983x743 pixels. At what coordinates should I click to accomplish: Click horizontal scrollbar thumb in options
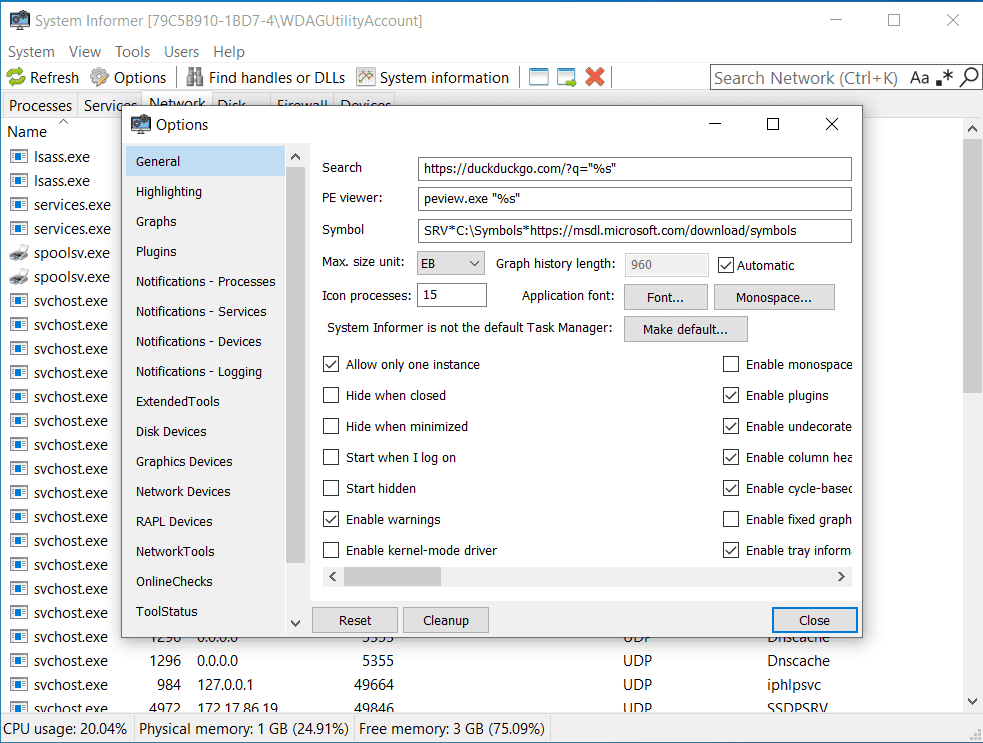(392, 576)
